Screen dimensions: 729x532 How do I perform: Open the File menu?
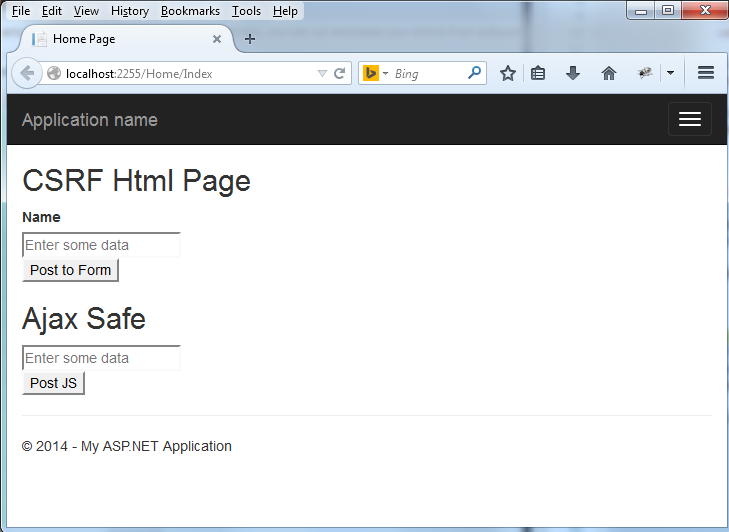(21, 11)
